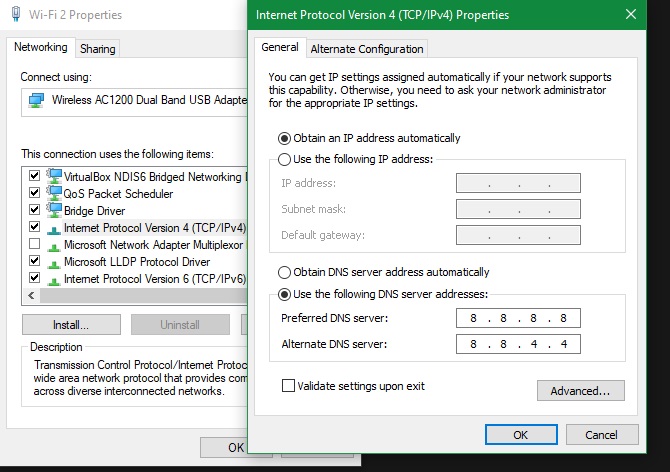The image size is (670, 472).
Task: Click the Preferred DNS server field
Action: (x=518, y=320)
